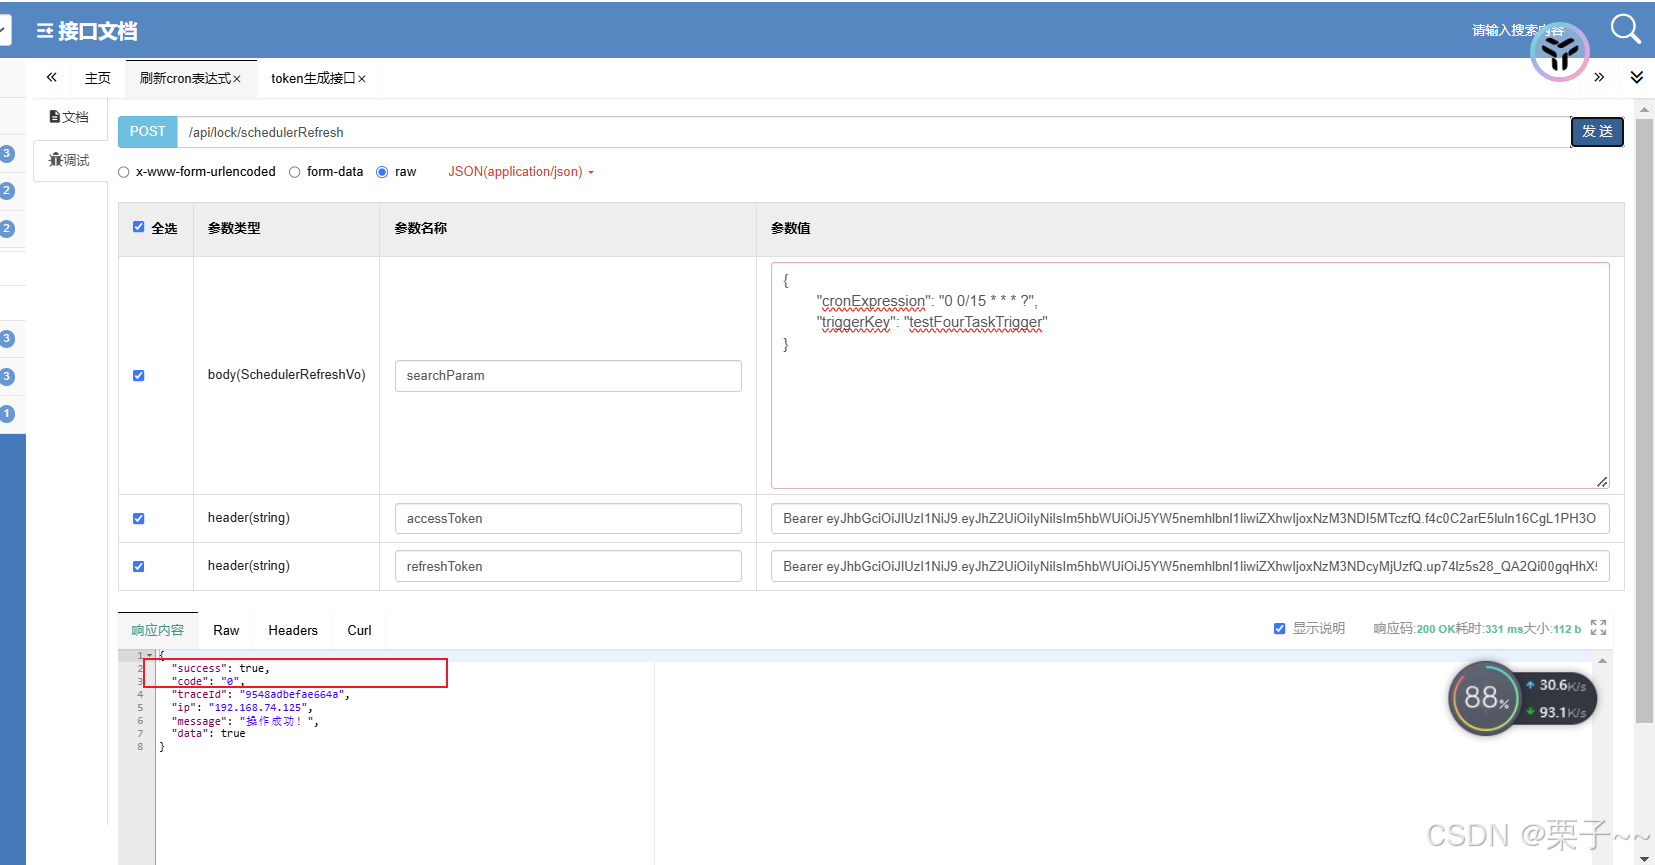1655x865 pixels.
Task: Open the 主页 tab
Action: tap(98, 78)
